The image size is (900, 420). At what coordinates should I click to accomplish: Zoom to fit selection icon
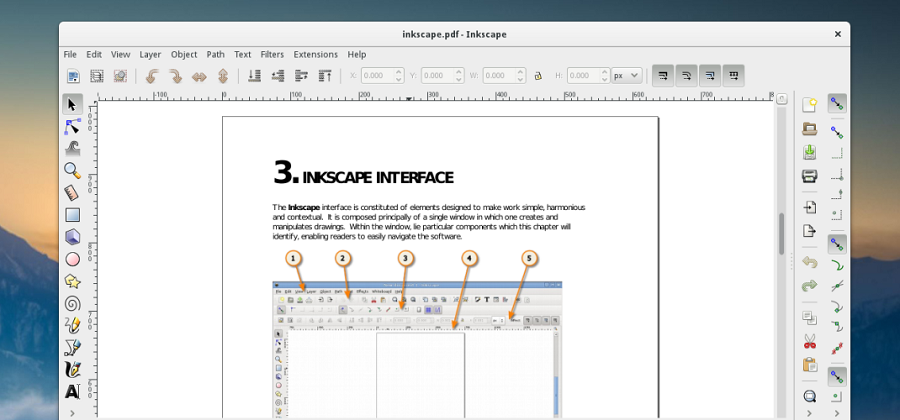(x=809, y=396)
